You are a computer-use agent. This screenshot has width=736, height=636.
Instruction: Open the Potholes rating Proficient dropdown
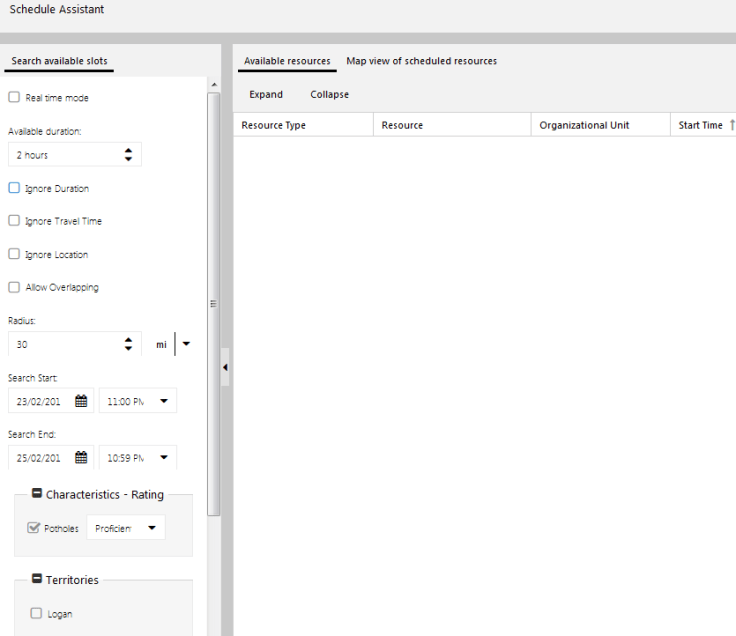pyautogui.click(x=152, y=528)
